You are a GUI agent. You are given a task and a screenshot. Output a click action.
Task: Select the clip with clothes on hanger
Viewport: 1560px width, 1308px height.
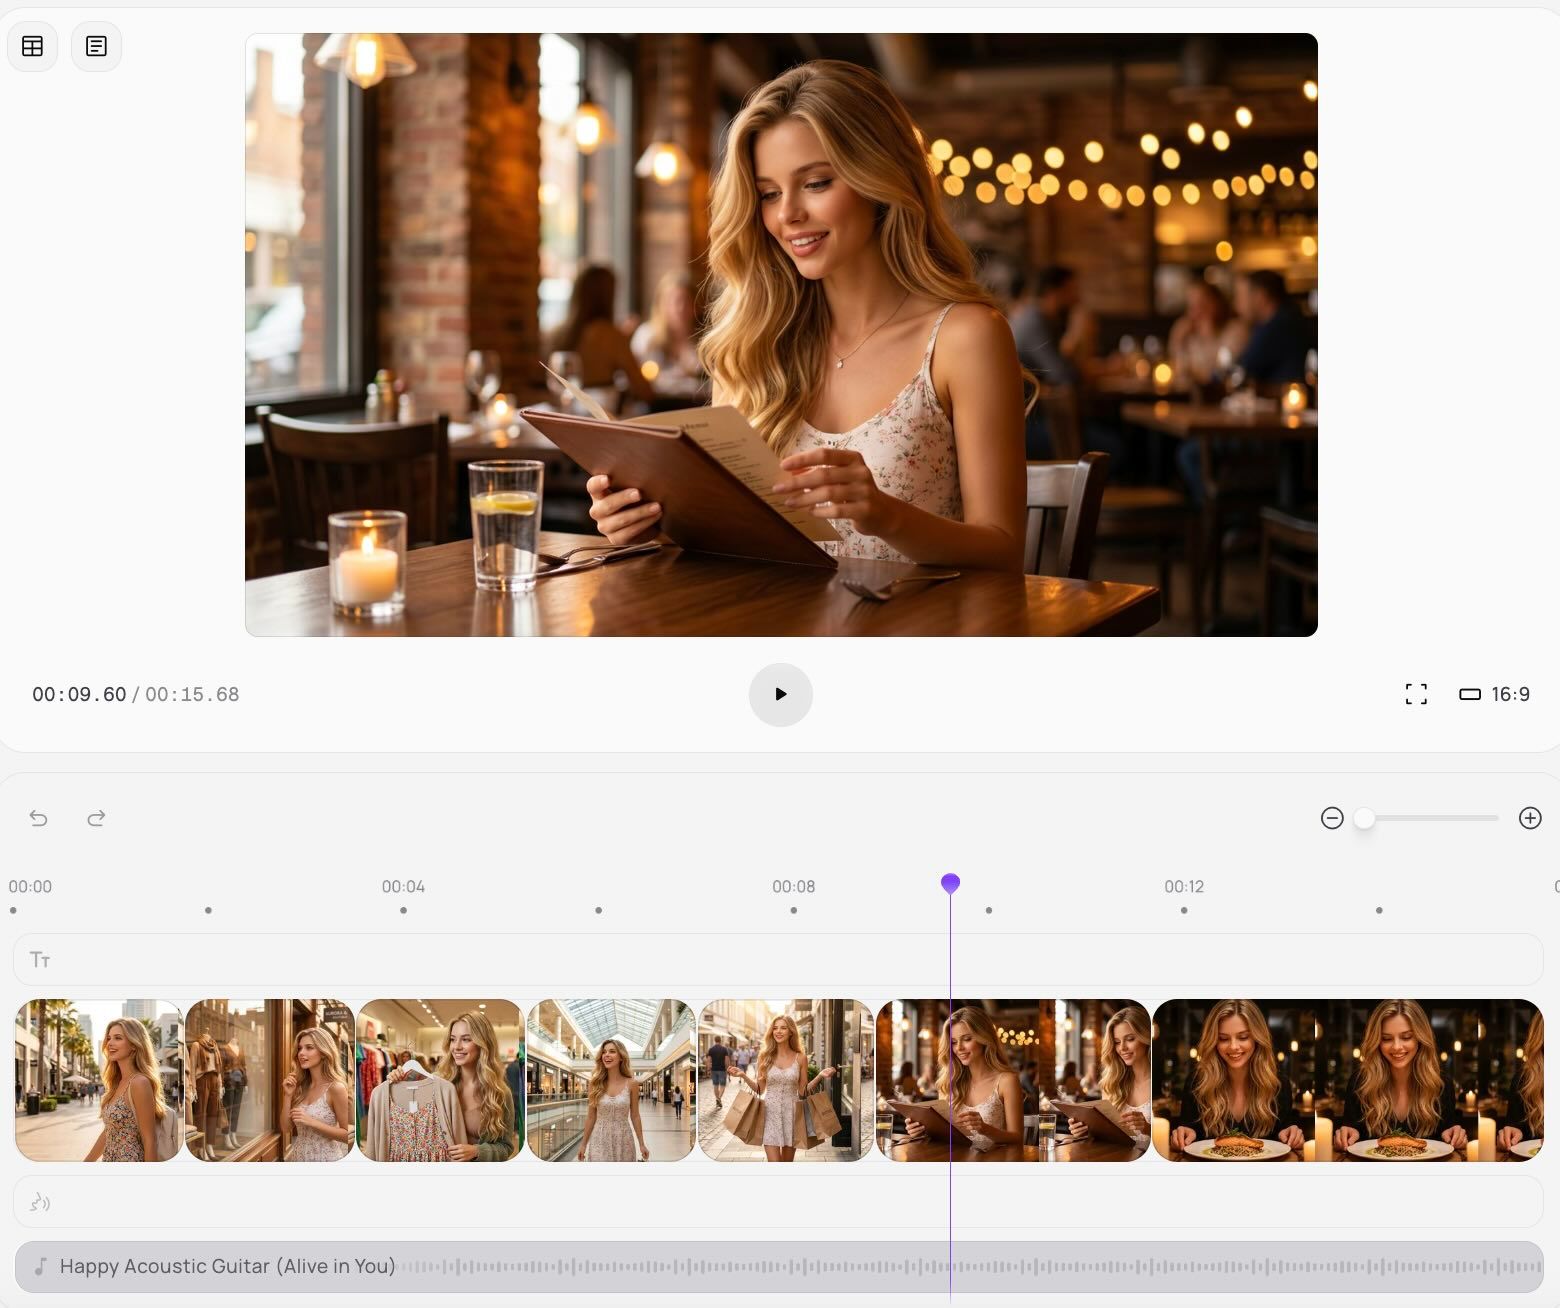[440, 1080]
